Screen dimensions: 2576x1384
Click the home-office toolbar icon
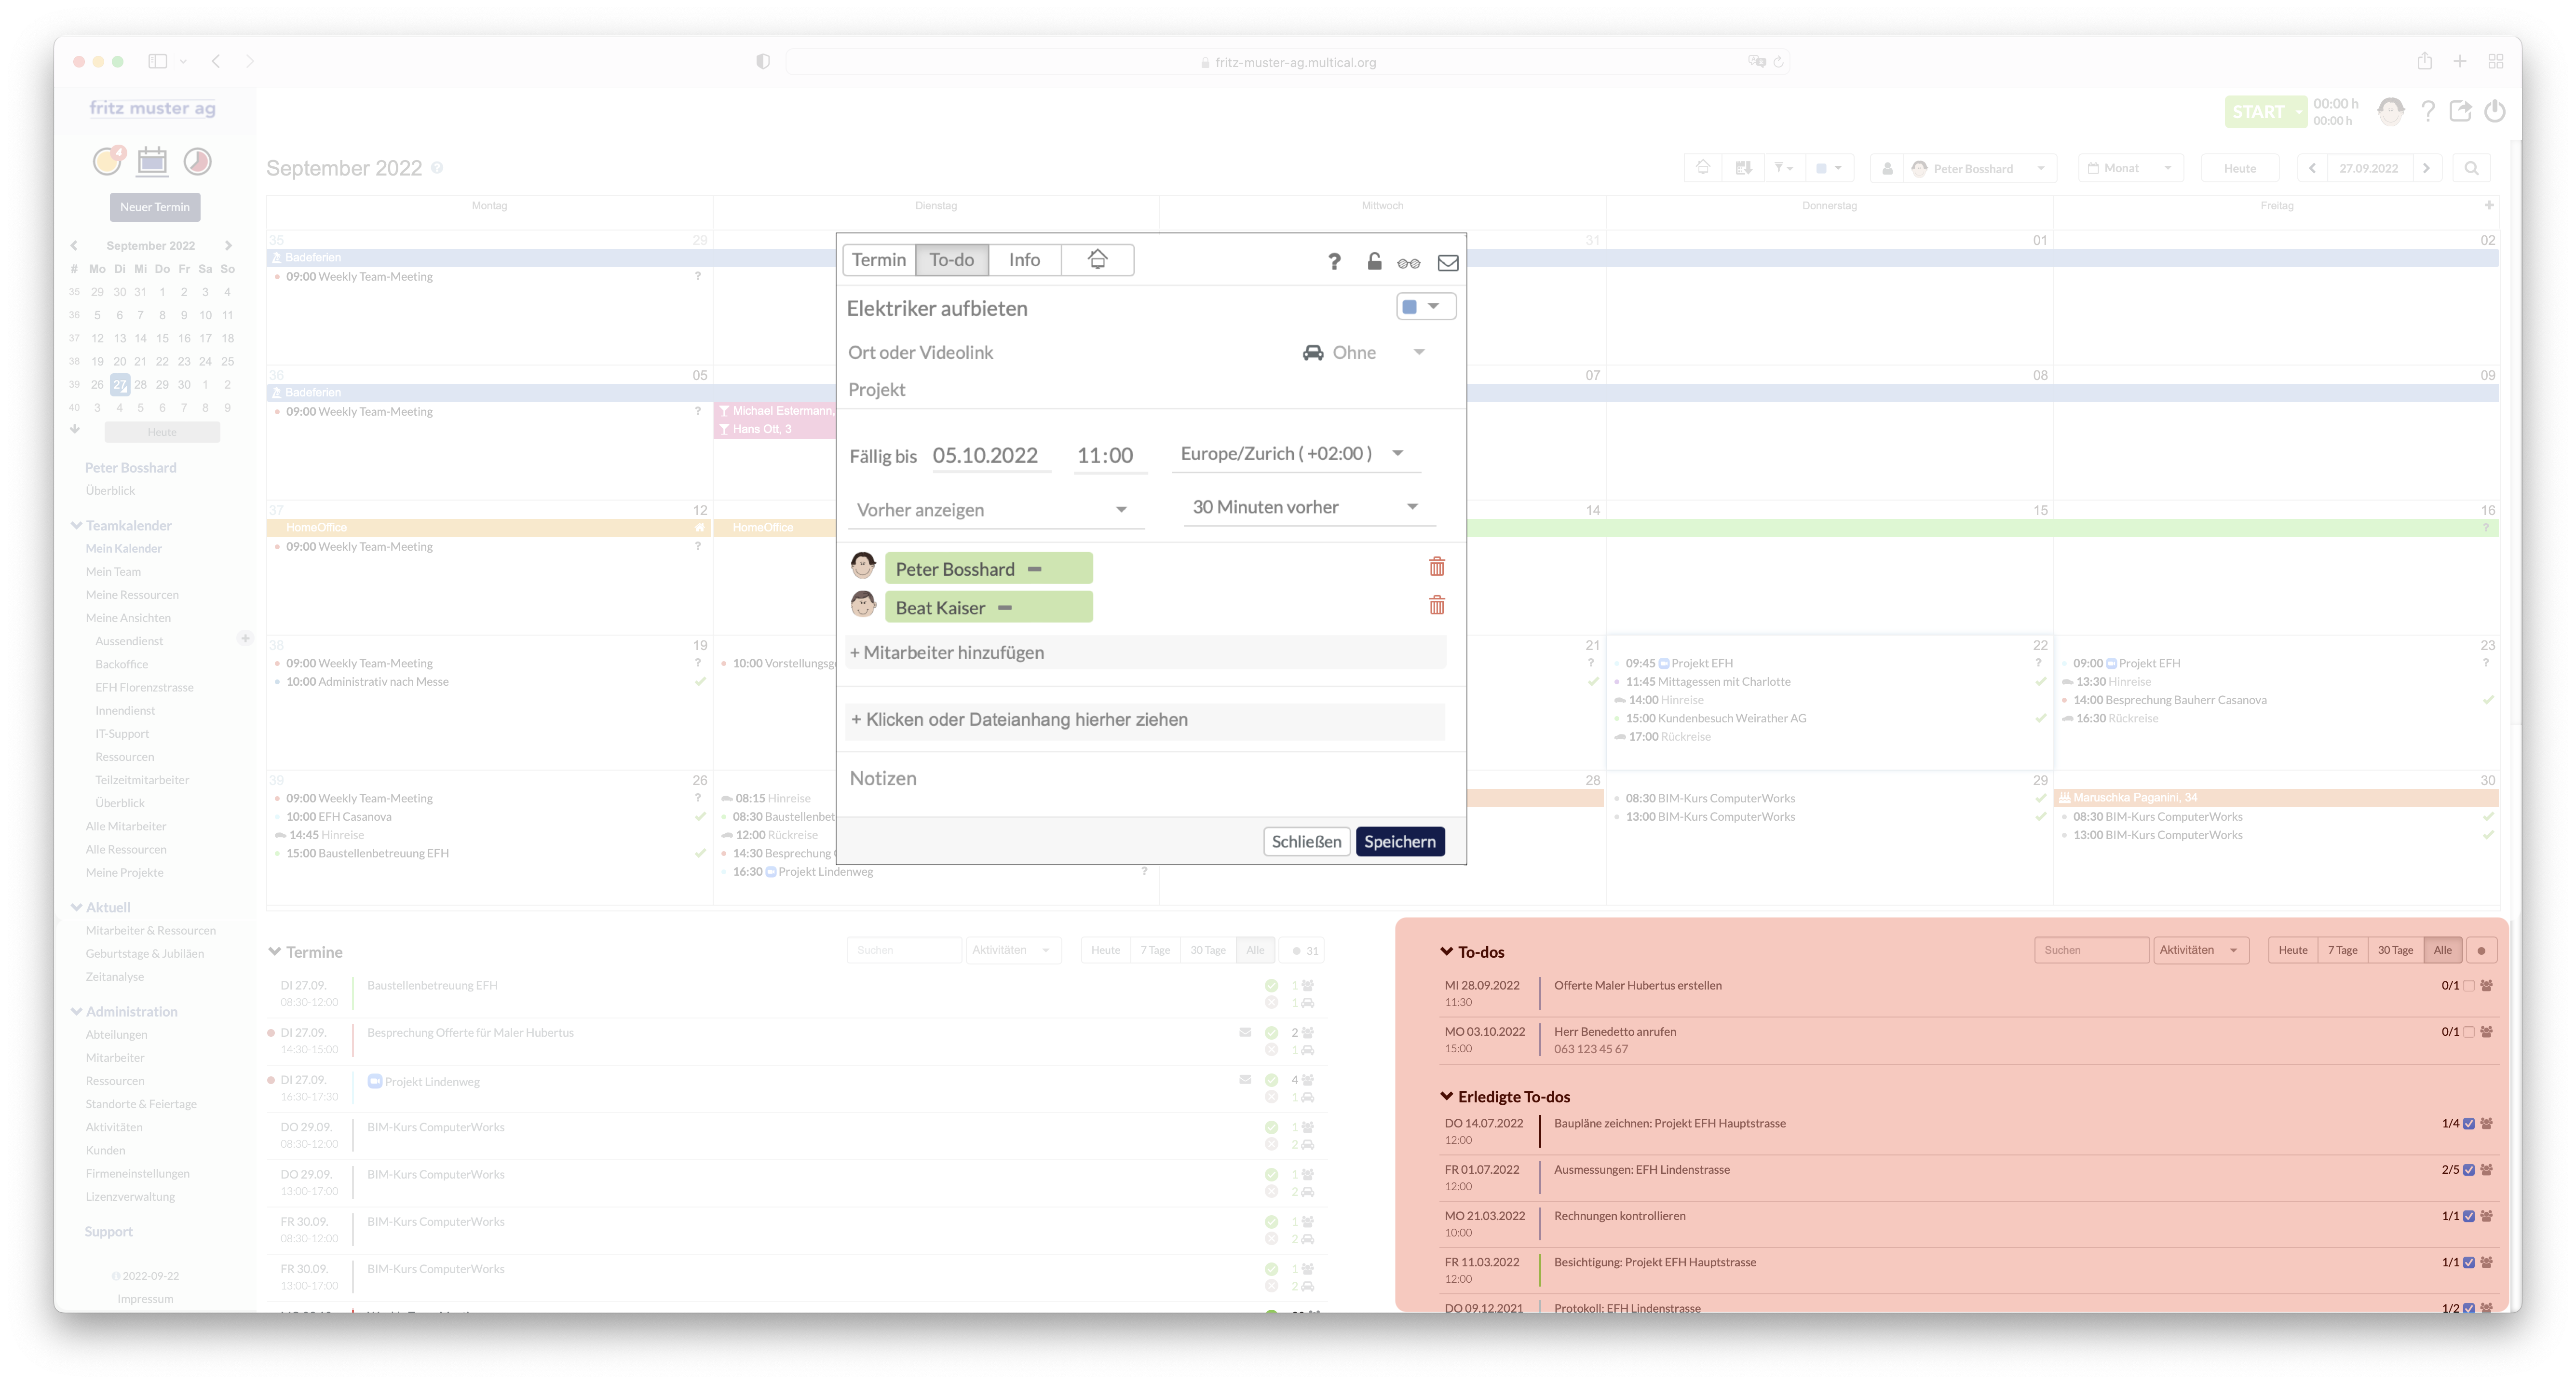coord(1703,168)
